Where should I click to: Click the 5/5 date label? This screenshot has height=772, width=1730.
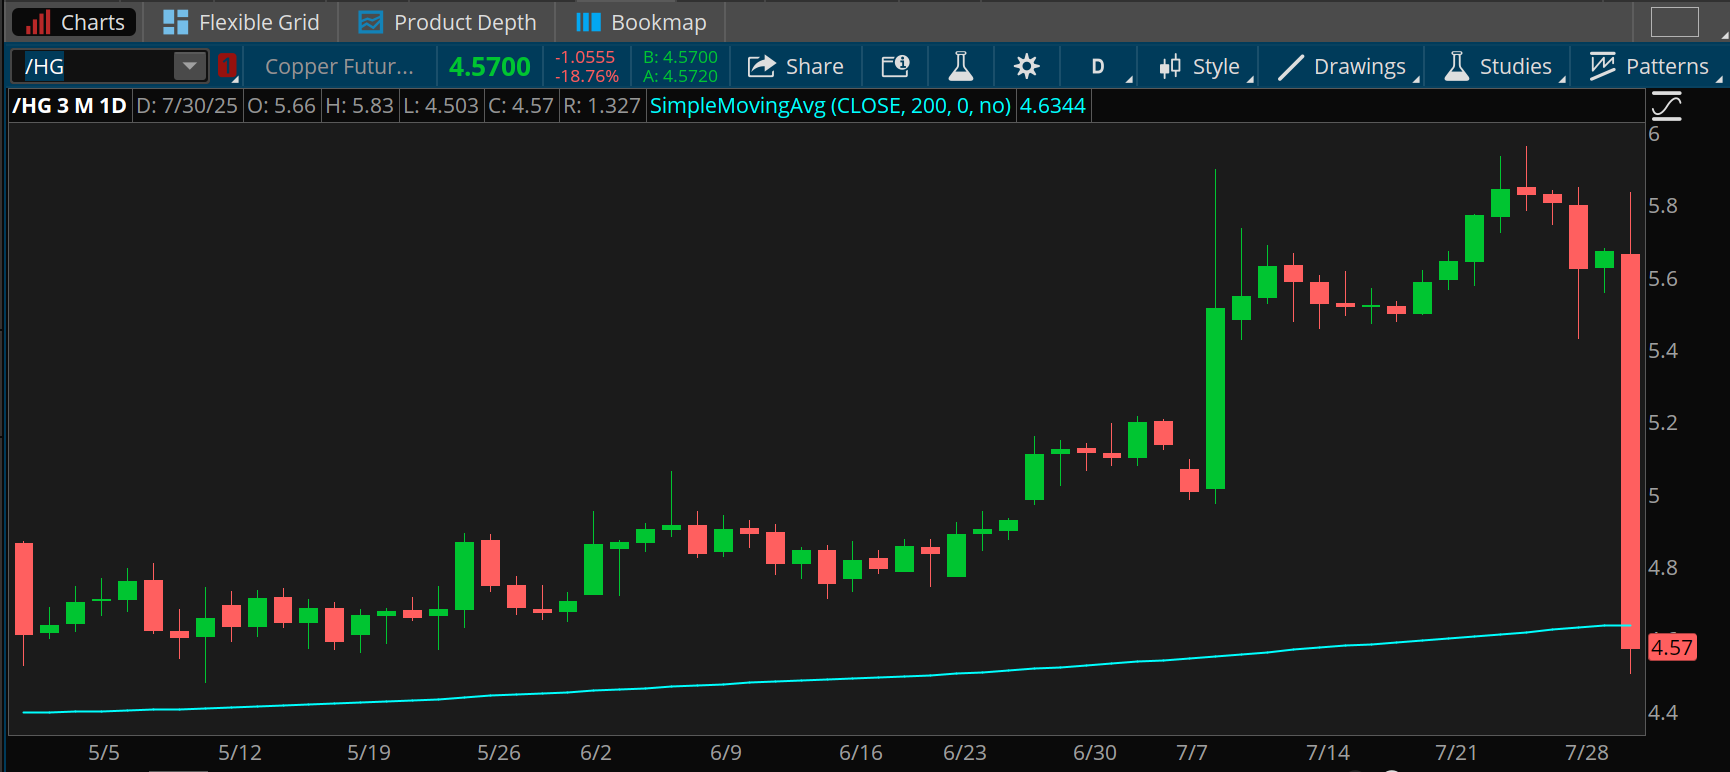[104, 753]
